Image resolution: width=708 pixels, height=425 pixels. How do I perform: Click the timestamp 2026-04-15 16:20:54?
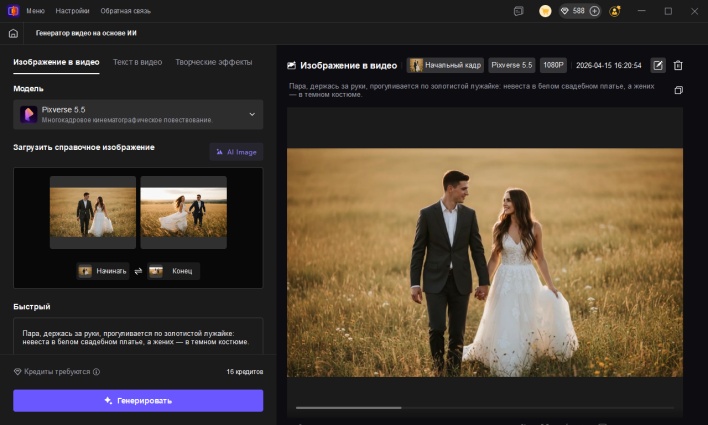(x=609, y=65)
